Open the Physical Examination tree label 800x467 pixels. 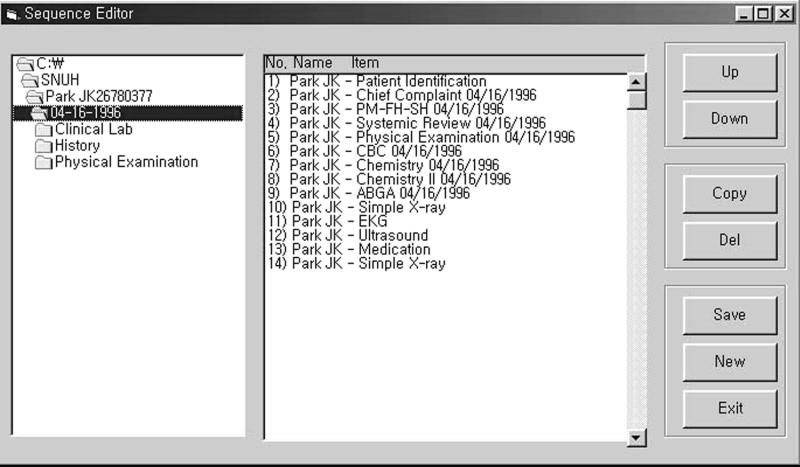[127, 162]
